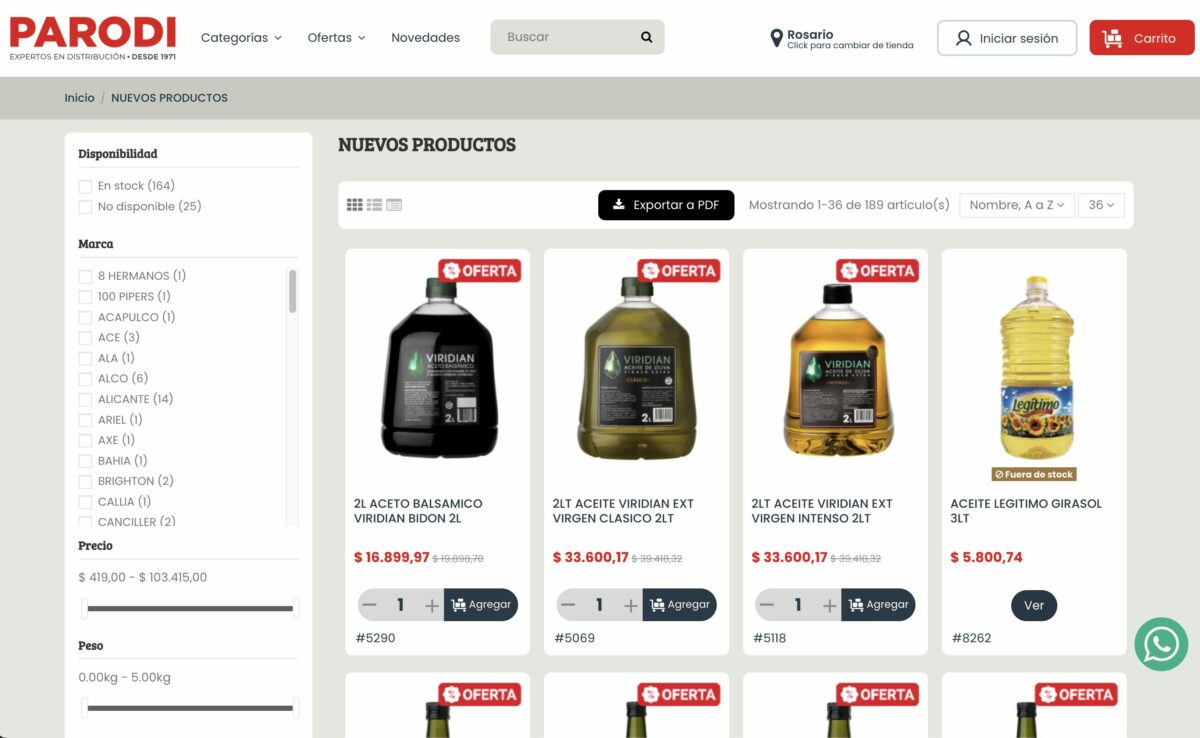The height and width of the screenshot is (738, 1200).
Task: Enable the En stock availability filter
Action: (85, 186)
